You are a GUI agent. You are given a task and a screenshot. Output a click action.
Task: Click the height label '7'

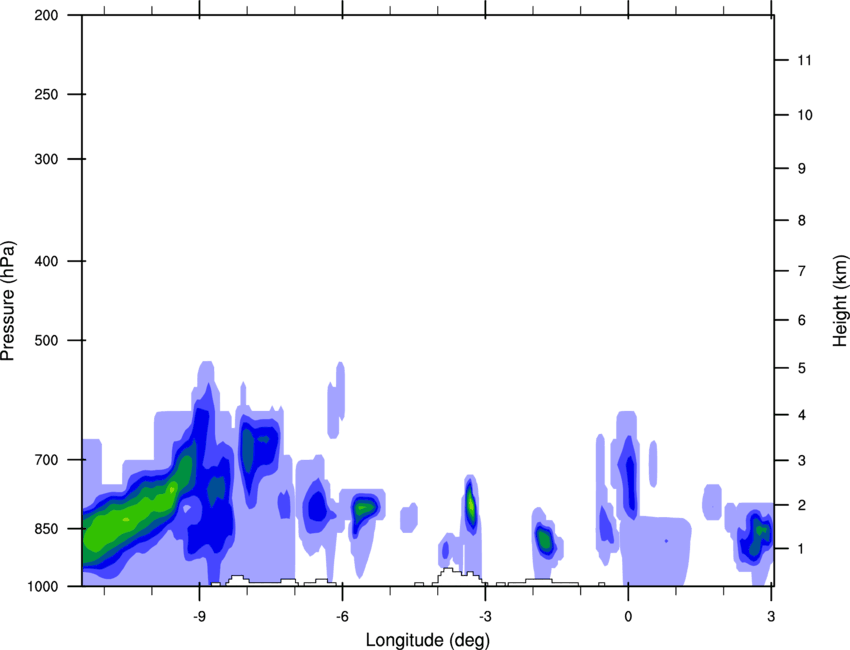pos(802,271)
